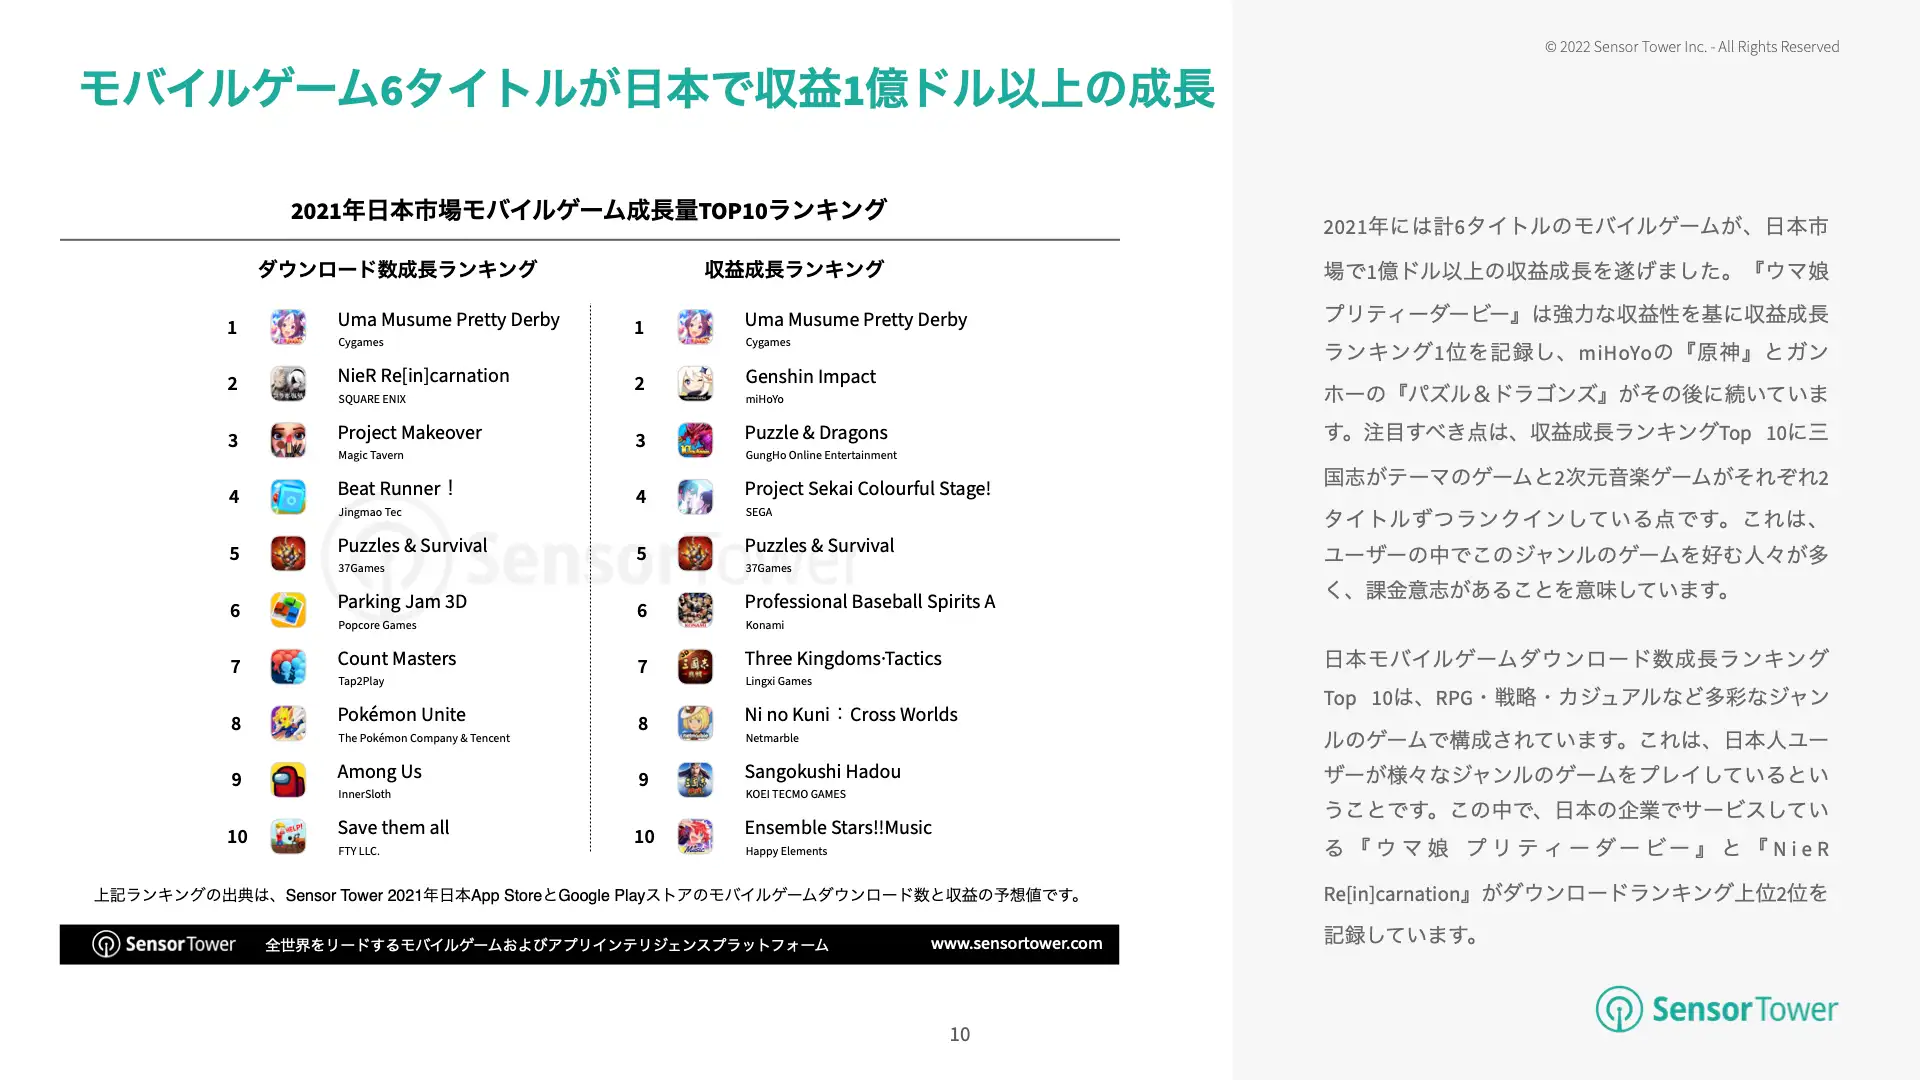
Task: Click Genshin Impact game icon
Action: click(695, 384)
